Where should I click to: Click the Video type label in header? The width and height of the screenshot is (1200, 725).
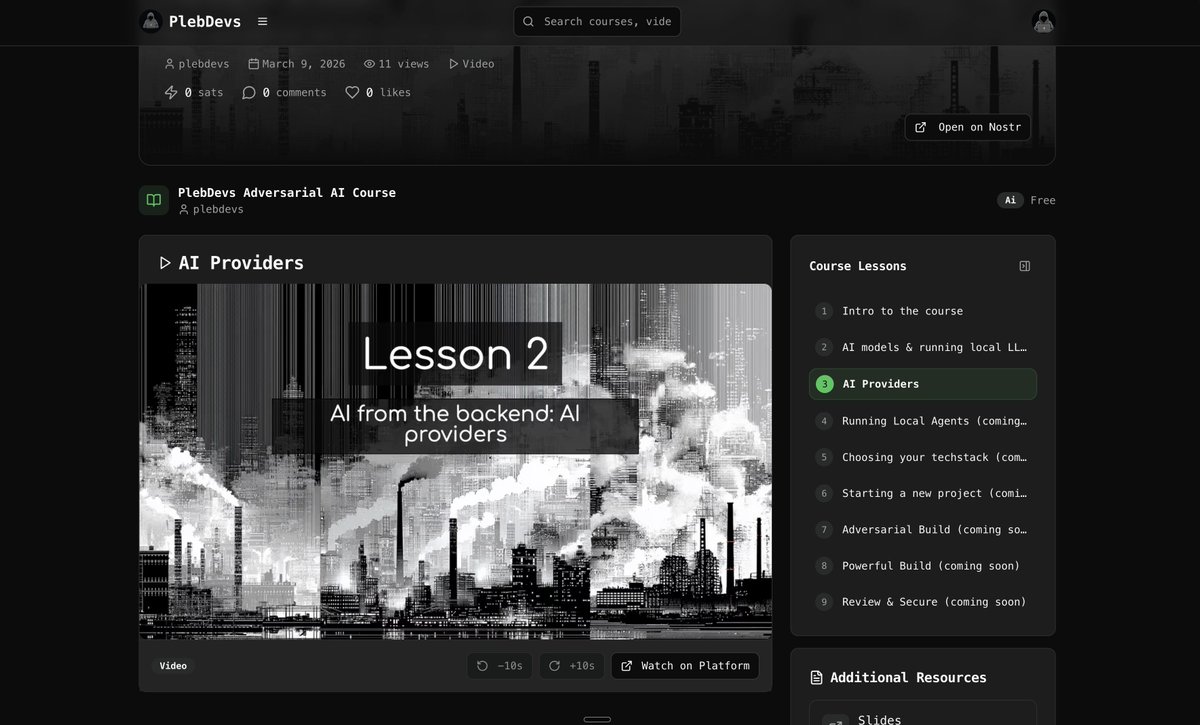tap(471, 64)
